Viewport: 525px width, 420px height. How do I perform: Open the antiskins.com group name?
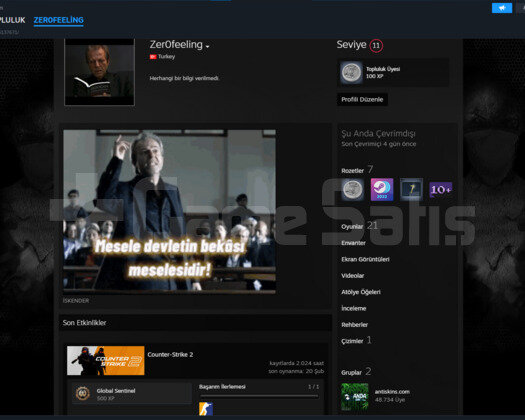(392, 392)
